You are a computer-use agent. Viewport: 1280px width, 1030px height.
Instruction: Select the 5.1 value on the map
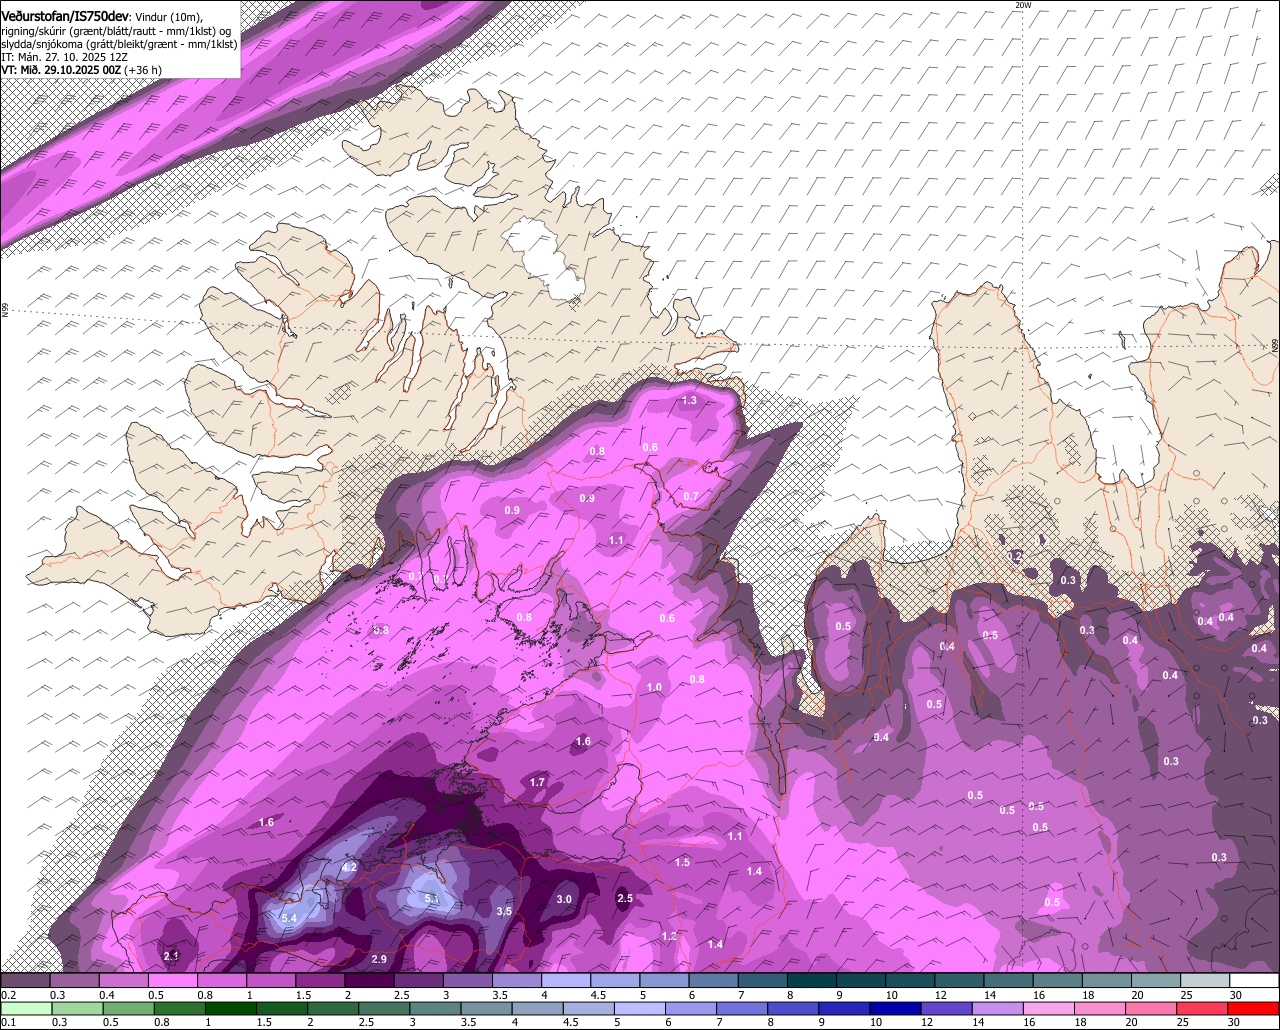432,899
